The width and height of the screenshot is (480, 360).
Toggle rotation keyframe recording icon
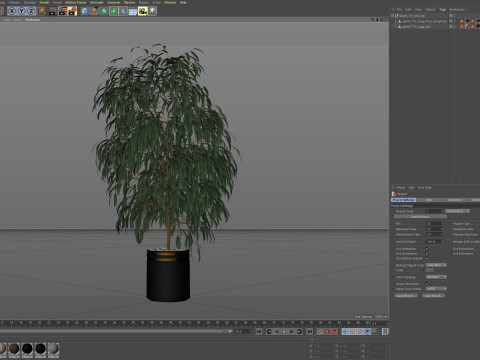(360, 331)
